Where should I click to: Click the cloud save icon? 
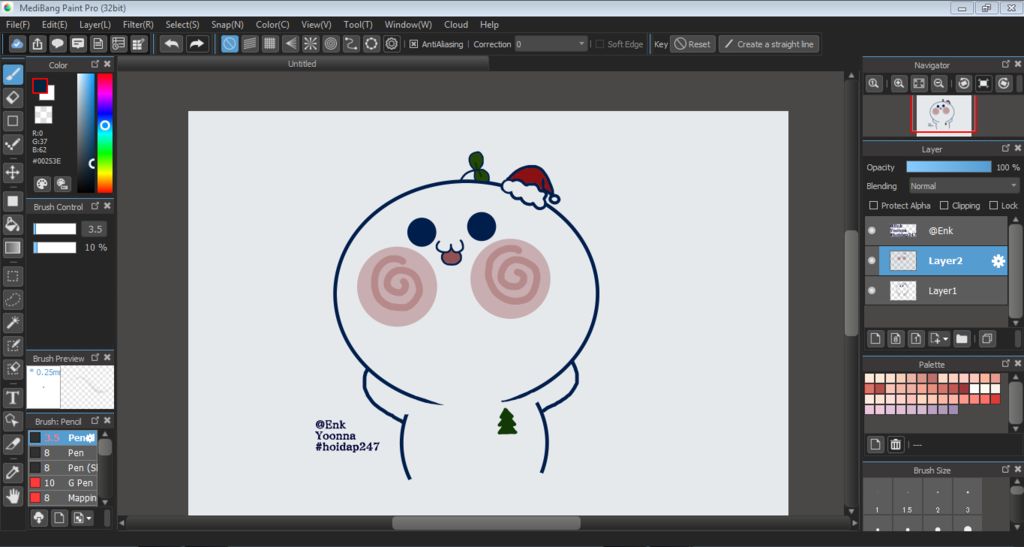coord(18,44)
